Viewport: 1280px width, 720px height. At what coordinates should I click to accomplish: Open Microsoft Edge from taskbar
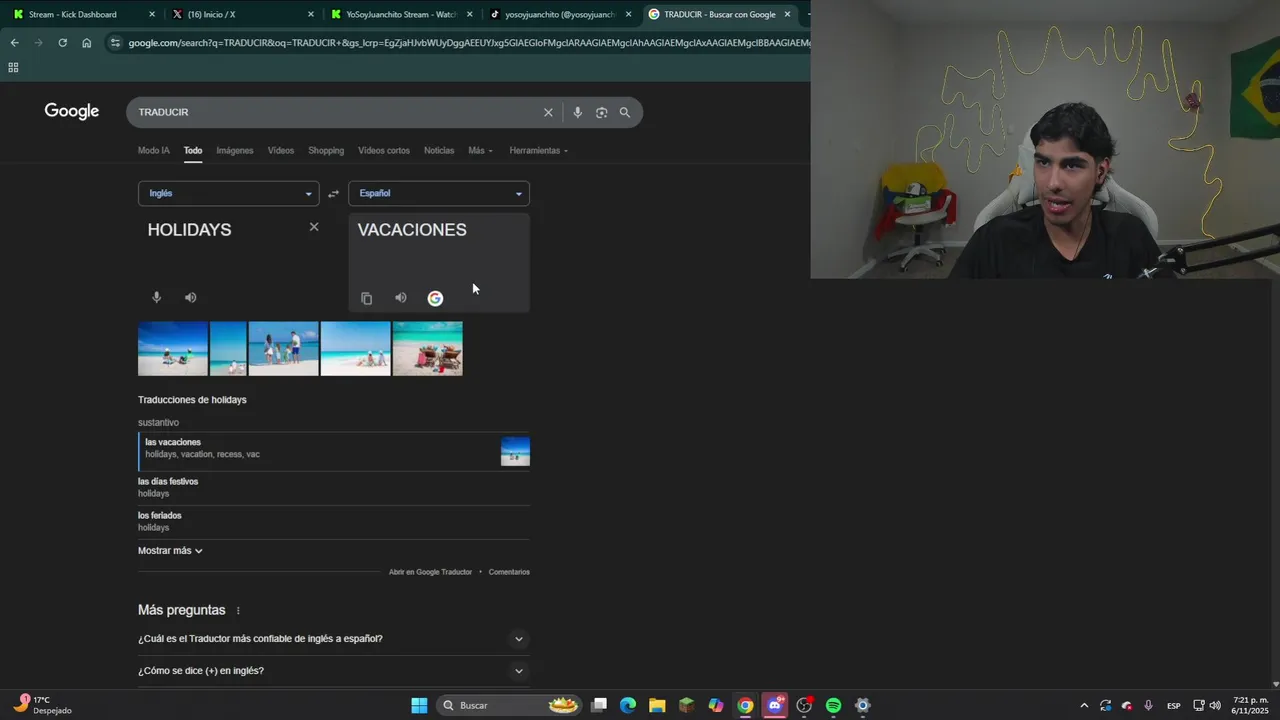point(628,705)
